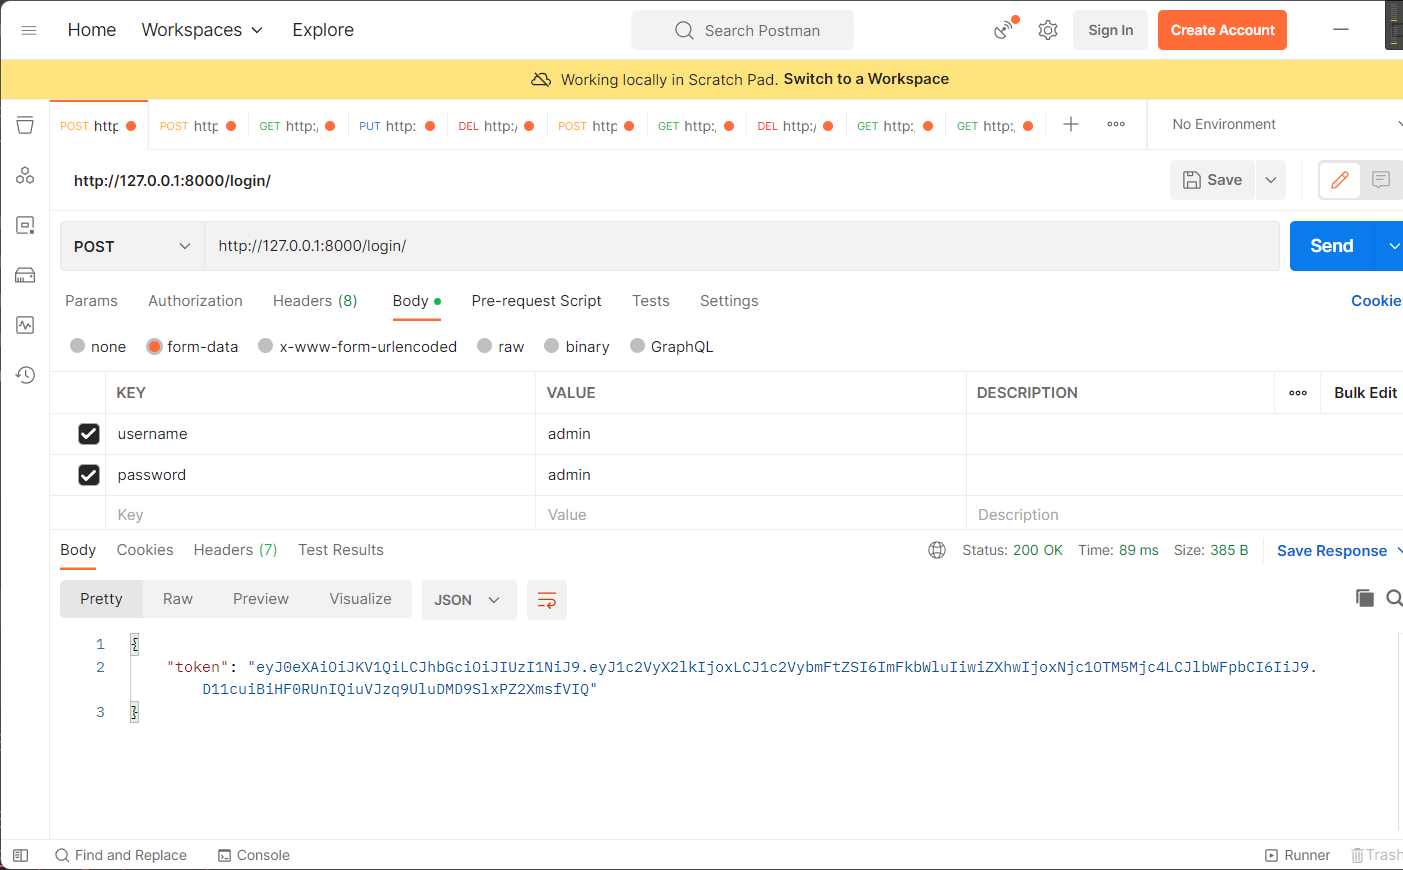Open the Pre-request Script tab

tap(536, 301)
